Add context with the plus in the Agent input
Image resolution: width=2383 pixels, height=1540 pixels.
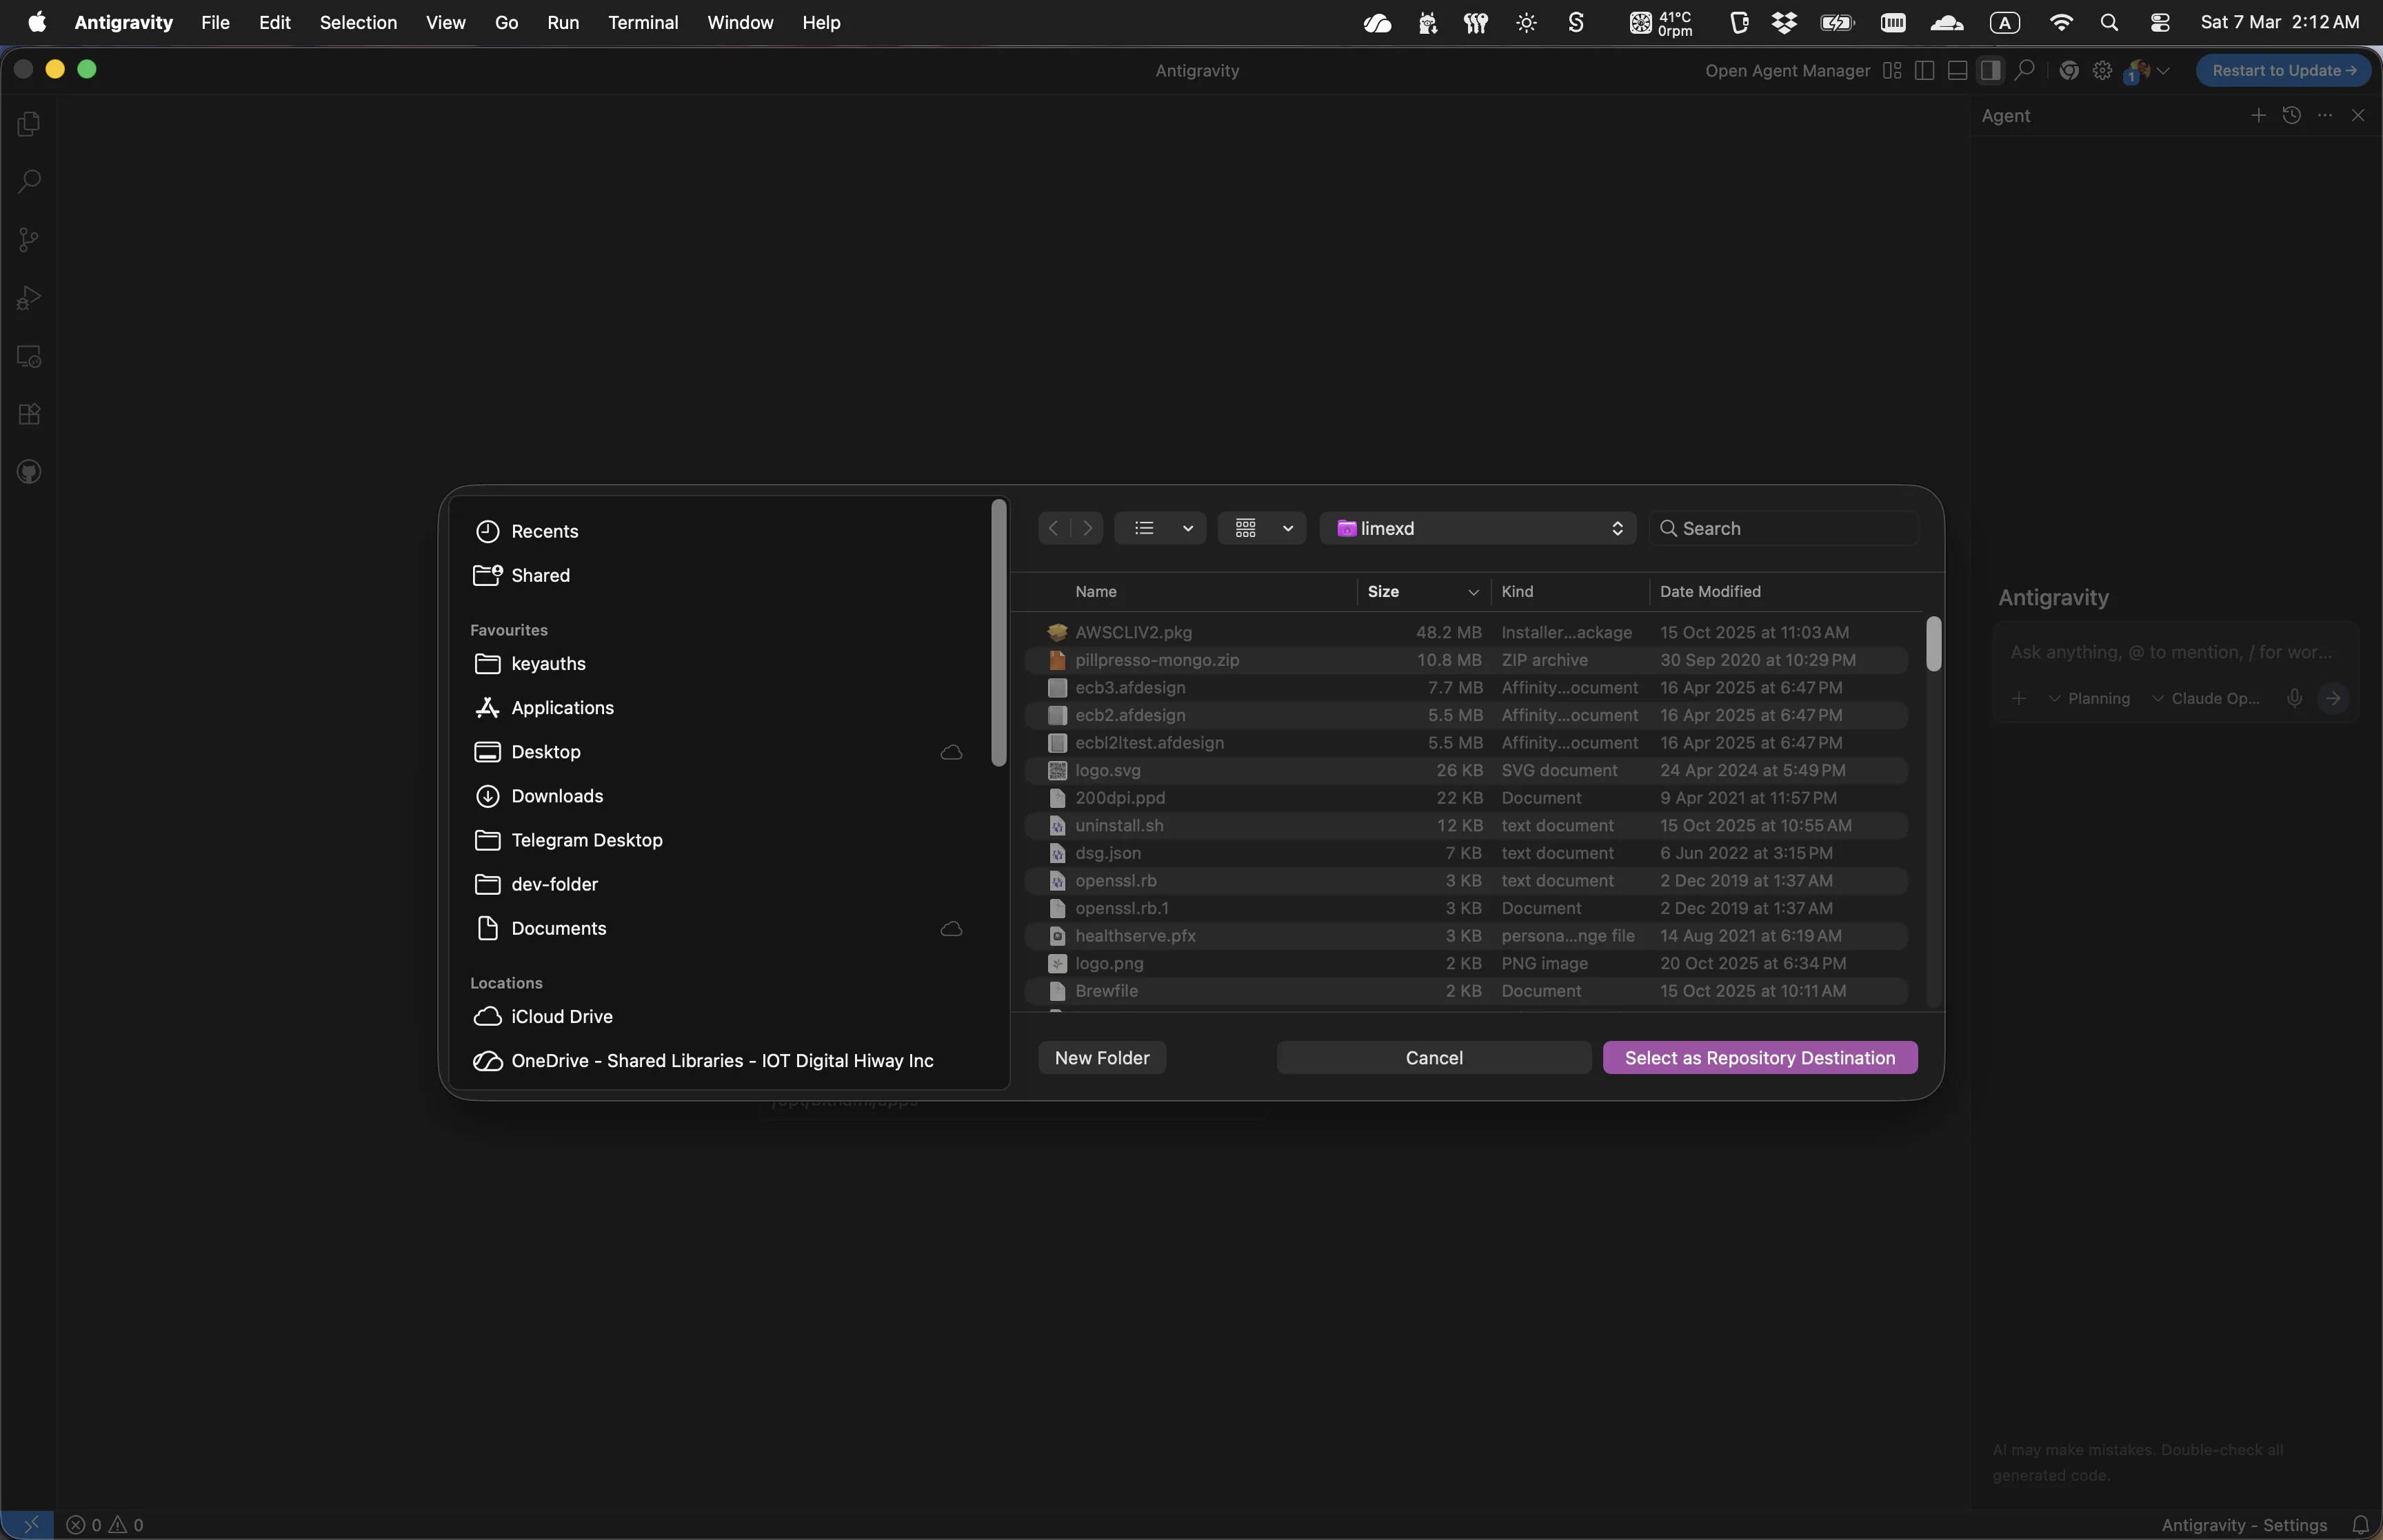(2019, 698)
